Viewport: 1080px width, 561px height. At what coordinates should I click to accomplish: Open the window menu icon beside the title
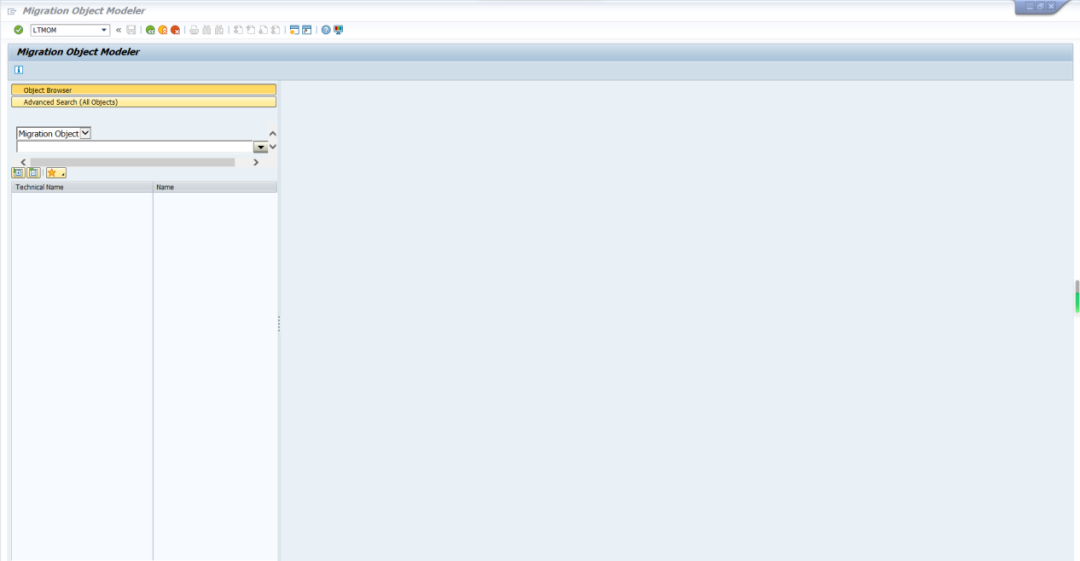coord(12,11)
